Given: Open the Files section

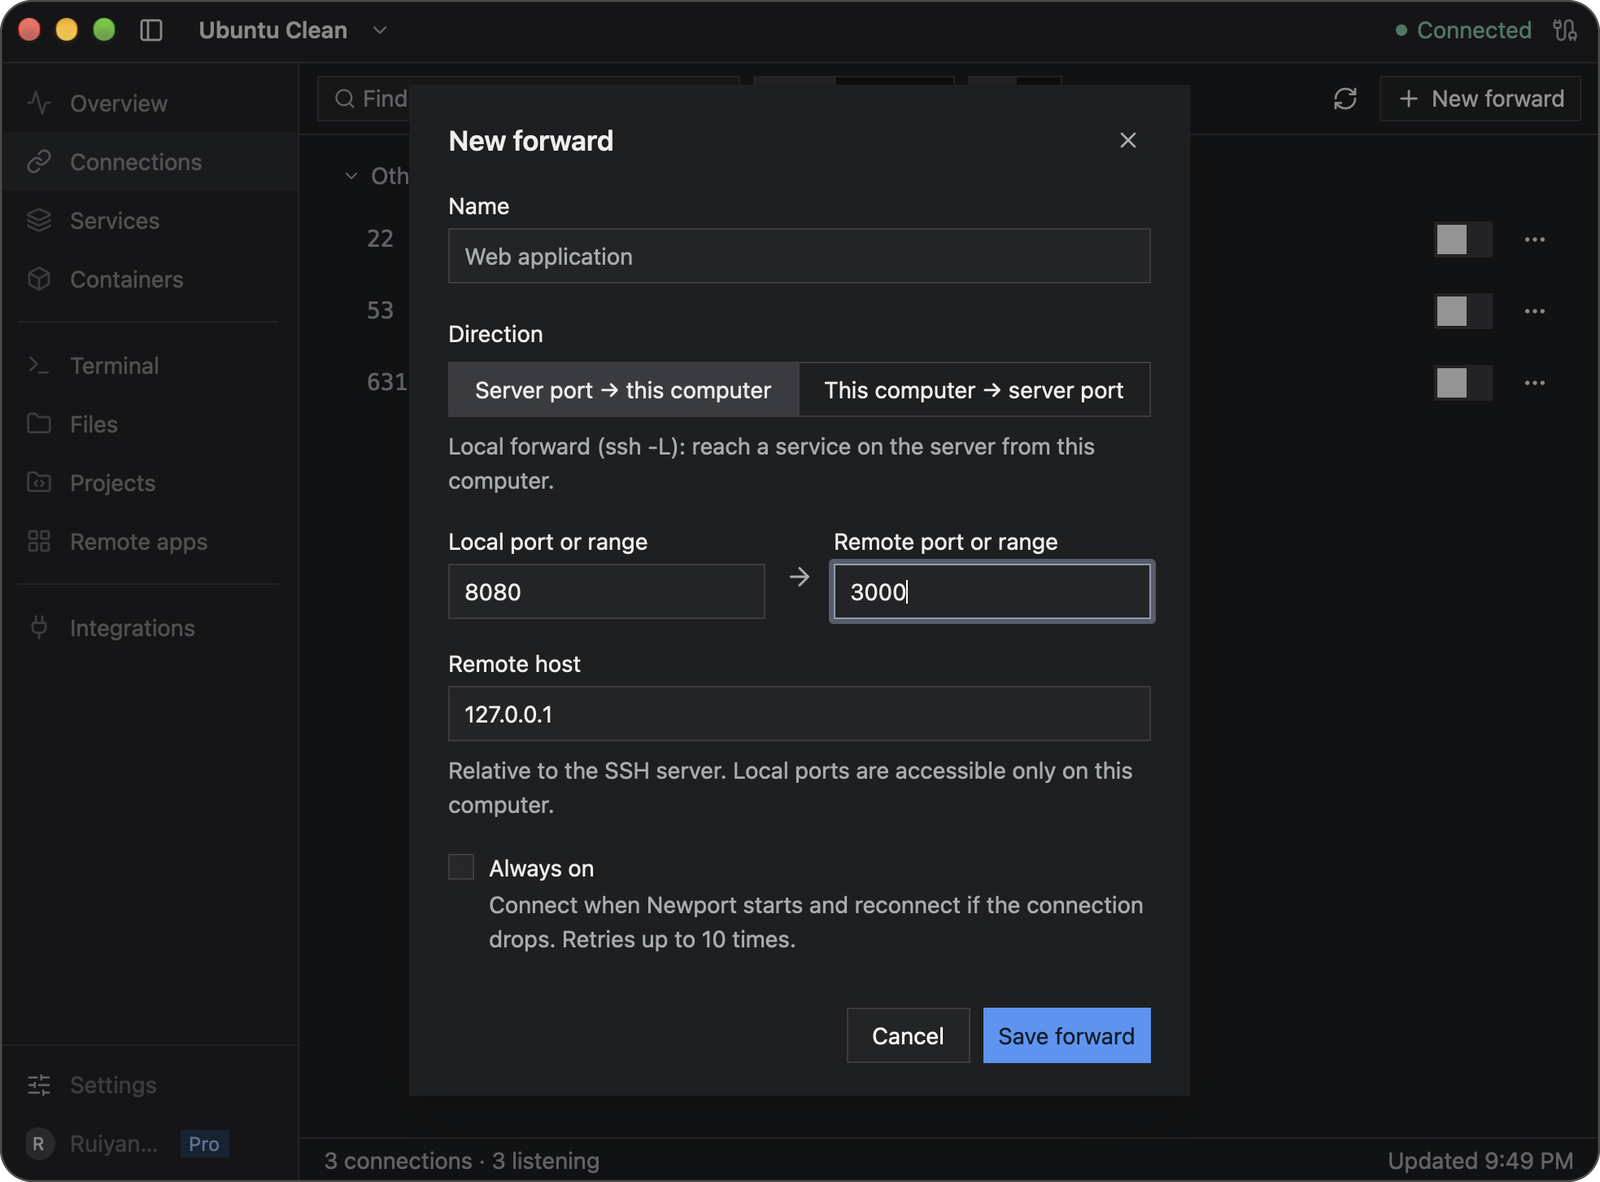Looking at the screenshot, I should tap(149, 424).
